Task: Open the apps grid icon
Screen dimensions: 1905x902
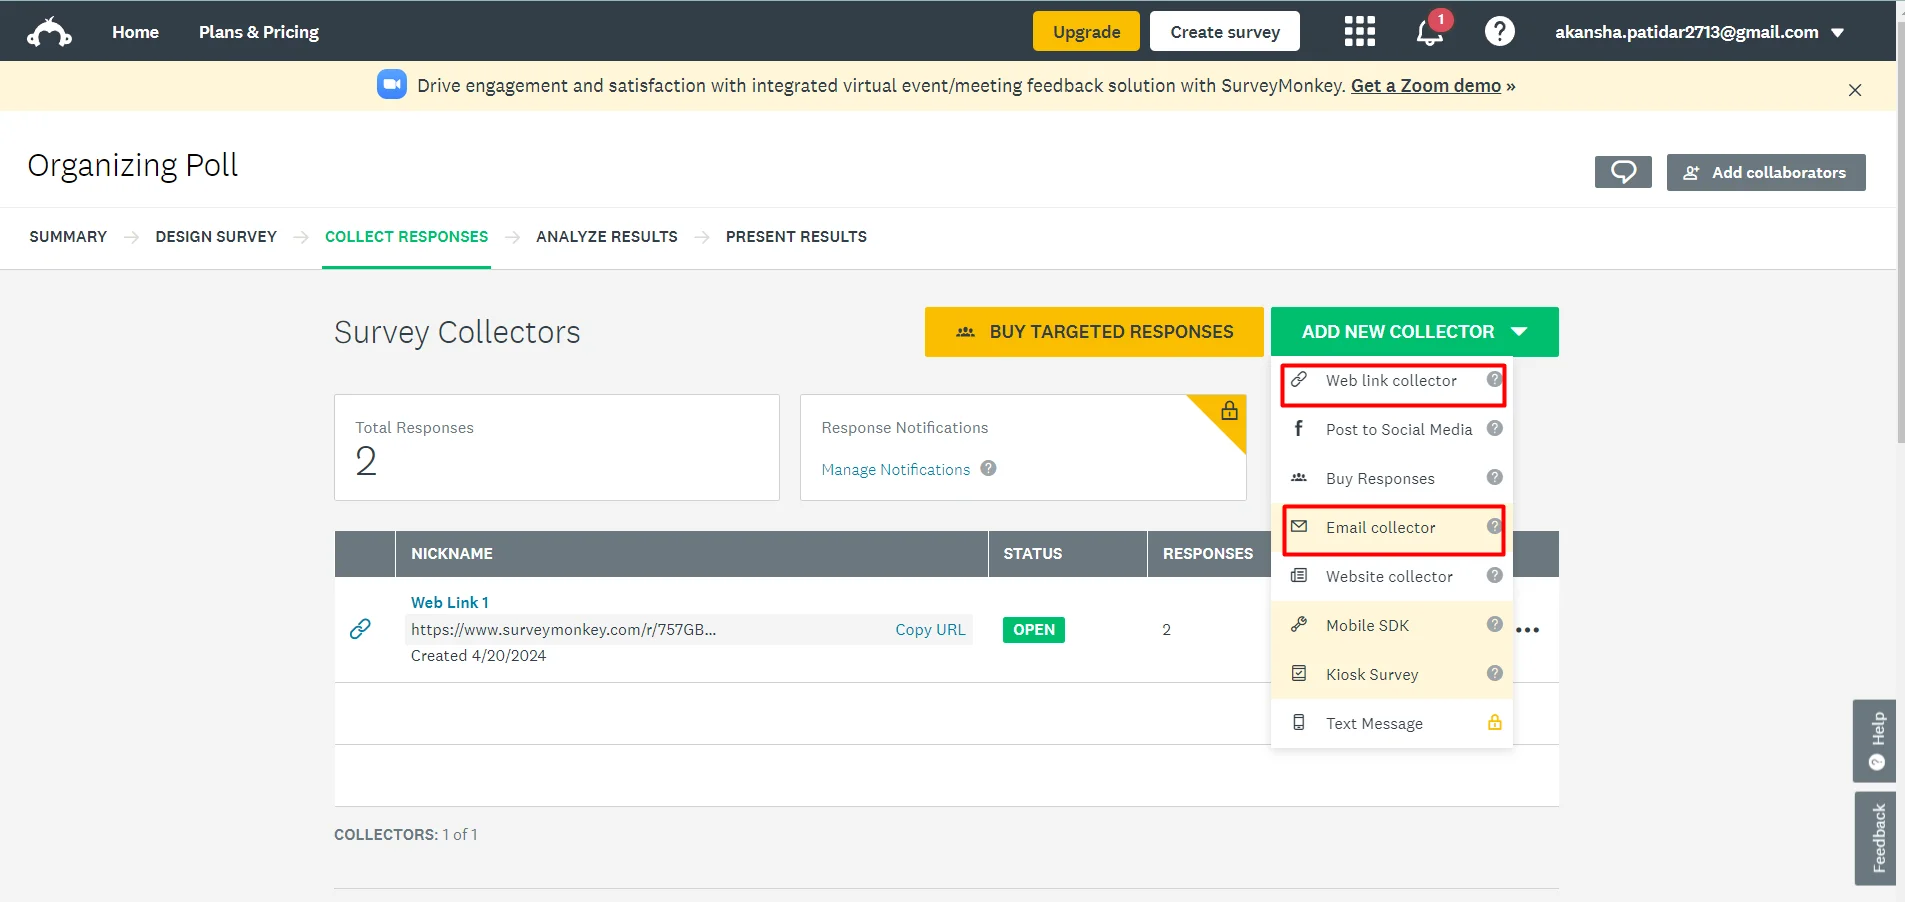Action: click(x=1359, y=32)
